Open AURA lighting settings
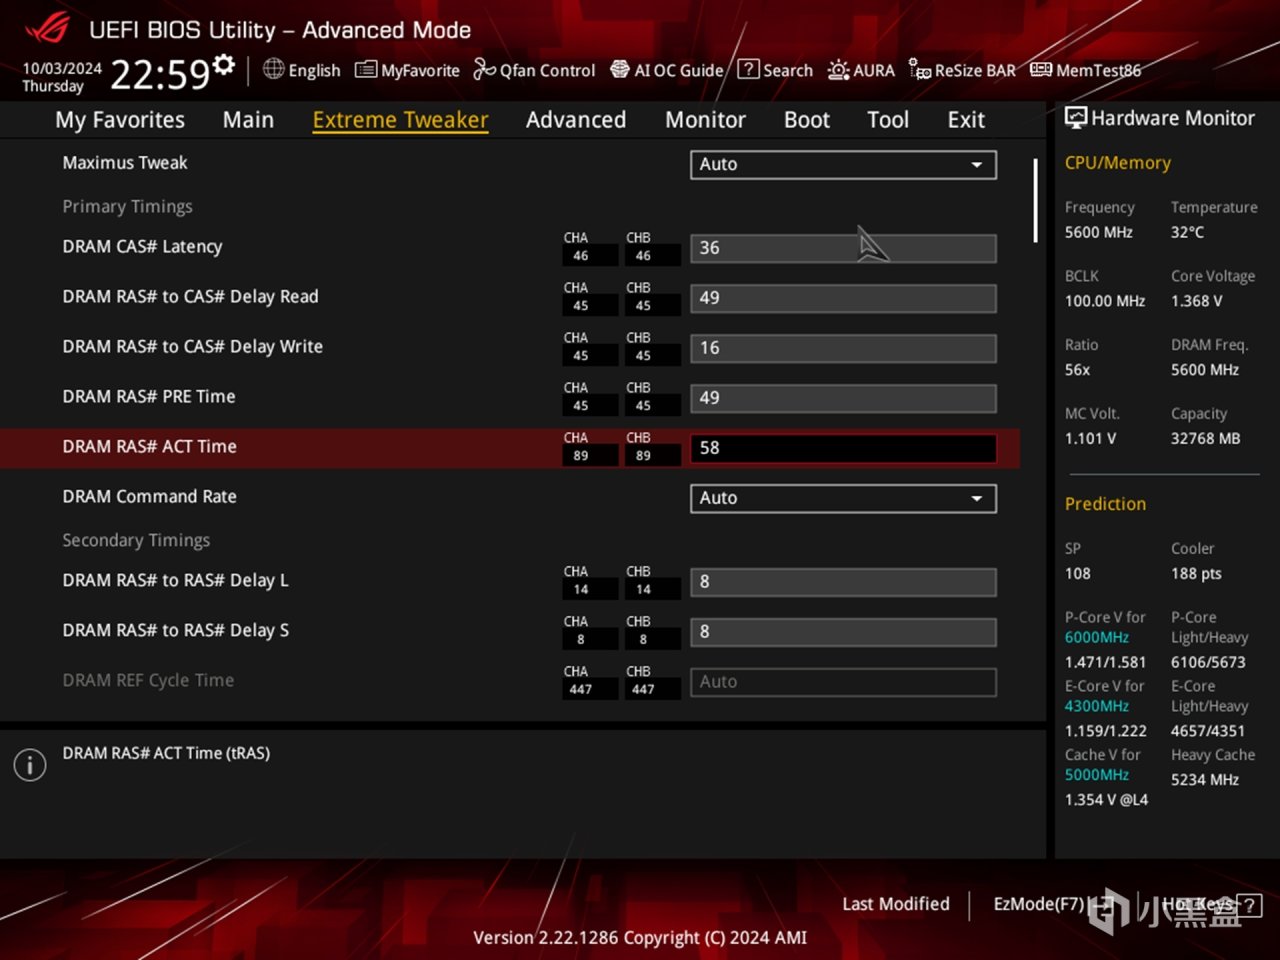The height and width of the screenshot is (960, 1280). click(x=874, y=70)
